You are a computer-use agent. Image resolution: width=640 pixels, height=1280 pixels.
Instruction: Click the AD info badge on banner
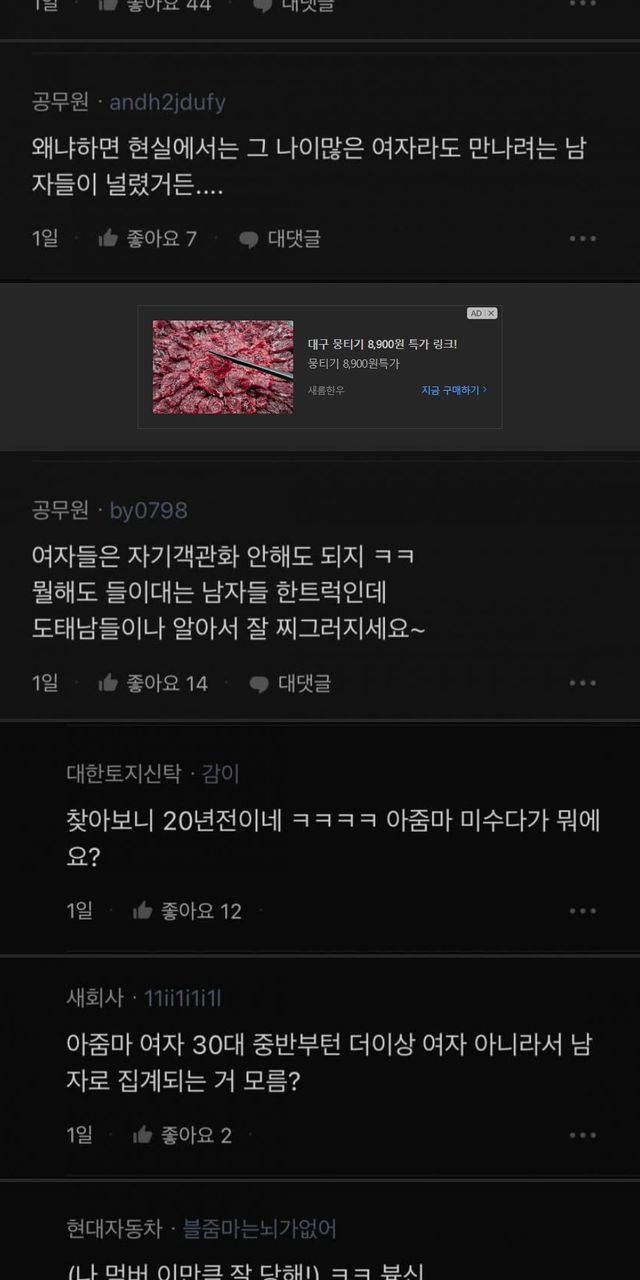click(x=476, y=313)
